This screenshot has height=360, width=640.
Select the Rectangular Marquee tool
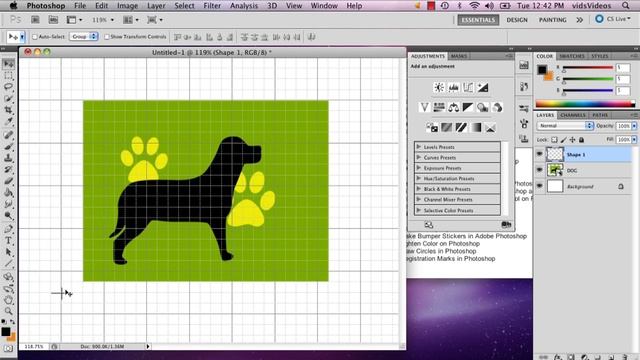[9, 76]
